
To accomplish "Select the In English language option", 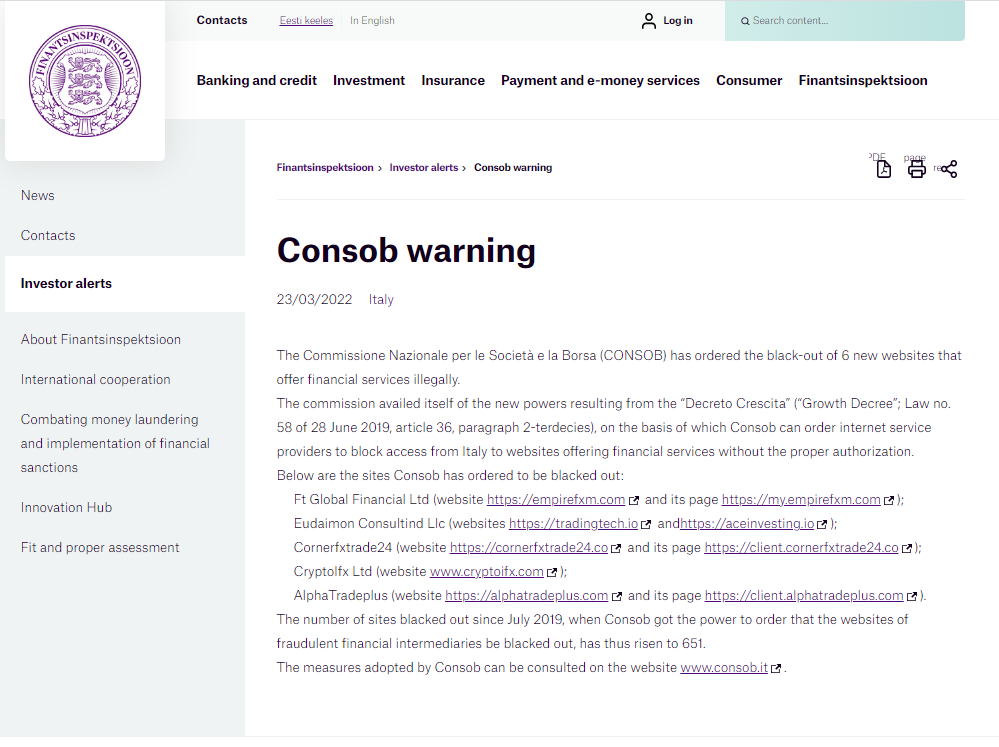I will tap(372, 20).
